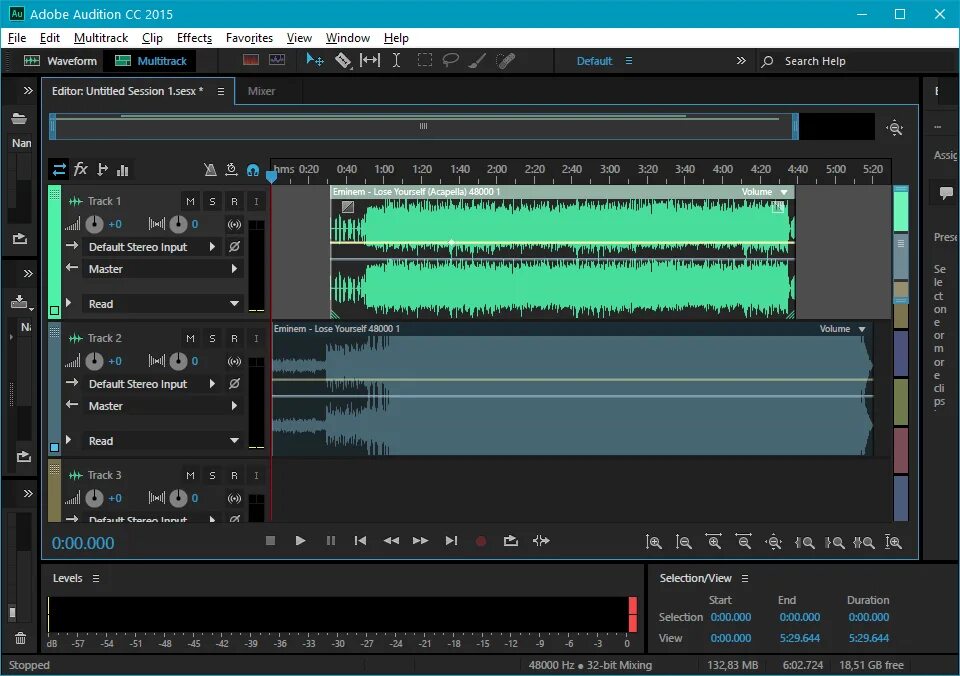960x676 pixels.
Task: Click the red Record button
Action: tap(481, 541)
